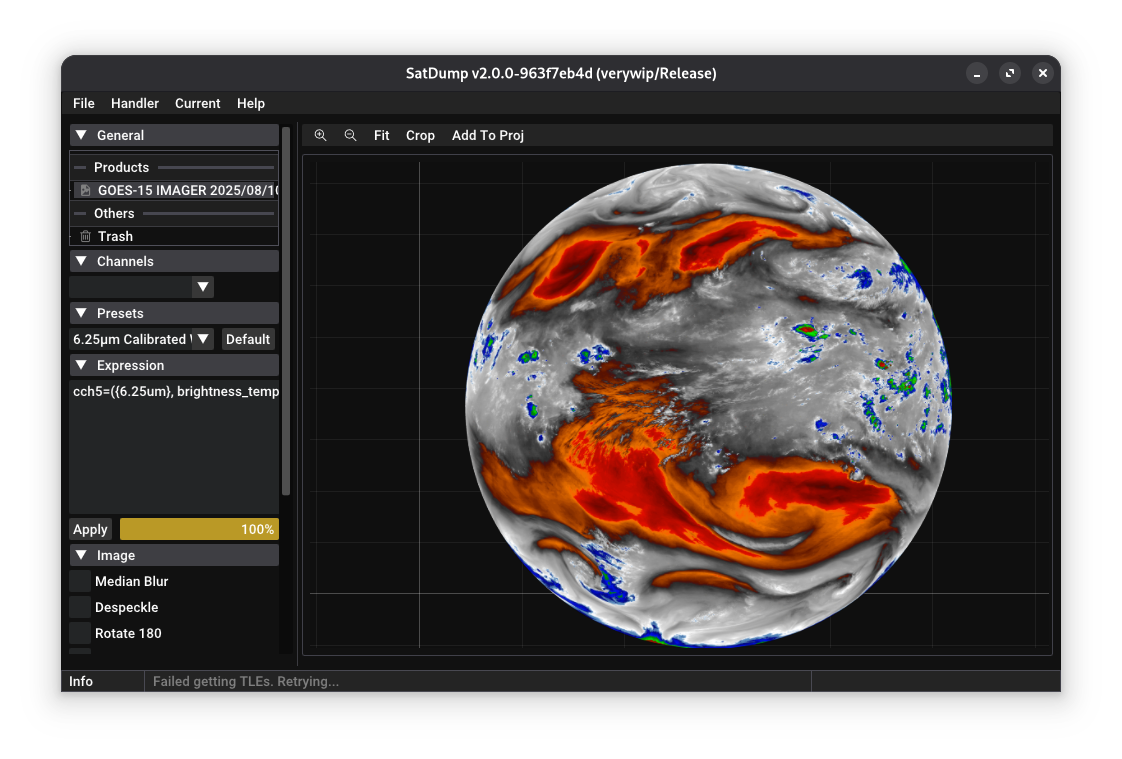Screen dimensions: 1122x759
Task: Open the File menu
Action: click(x=84, y=103)
